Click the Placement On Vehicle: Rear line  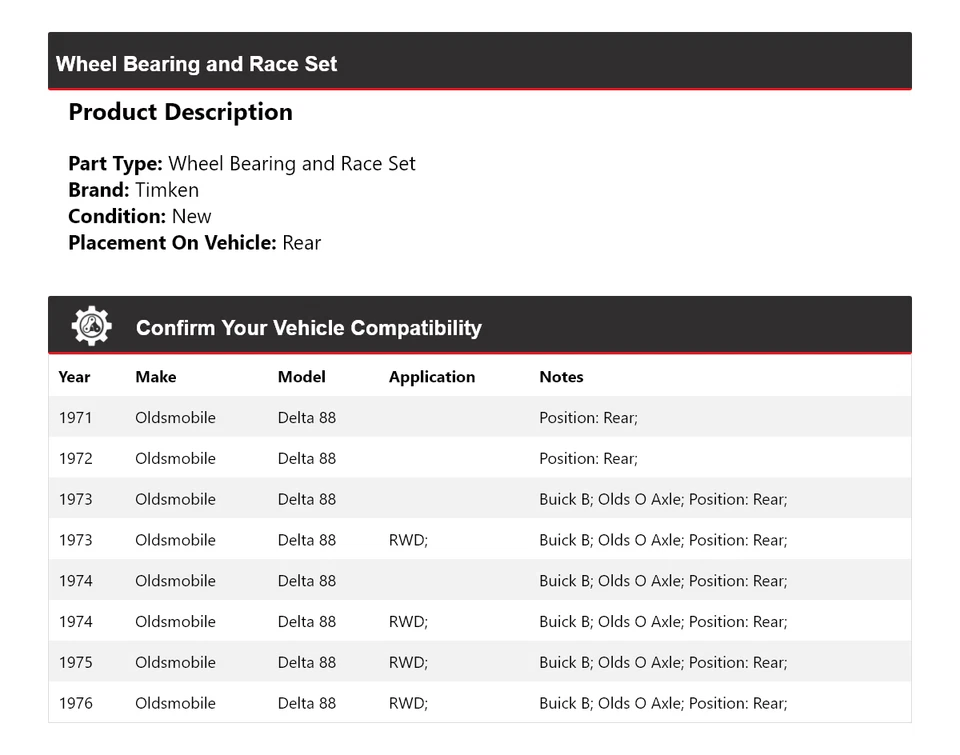194,242
